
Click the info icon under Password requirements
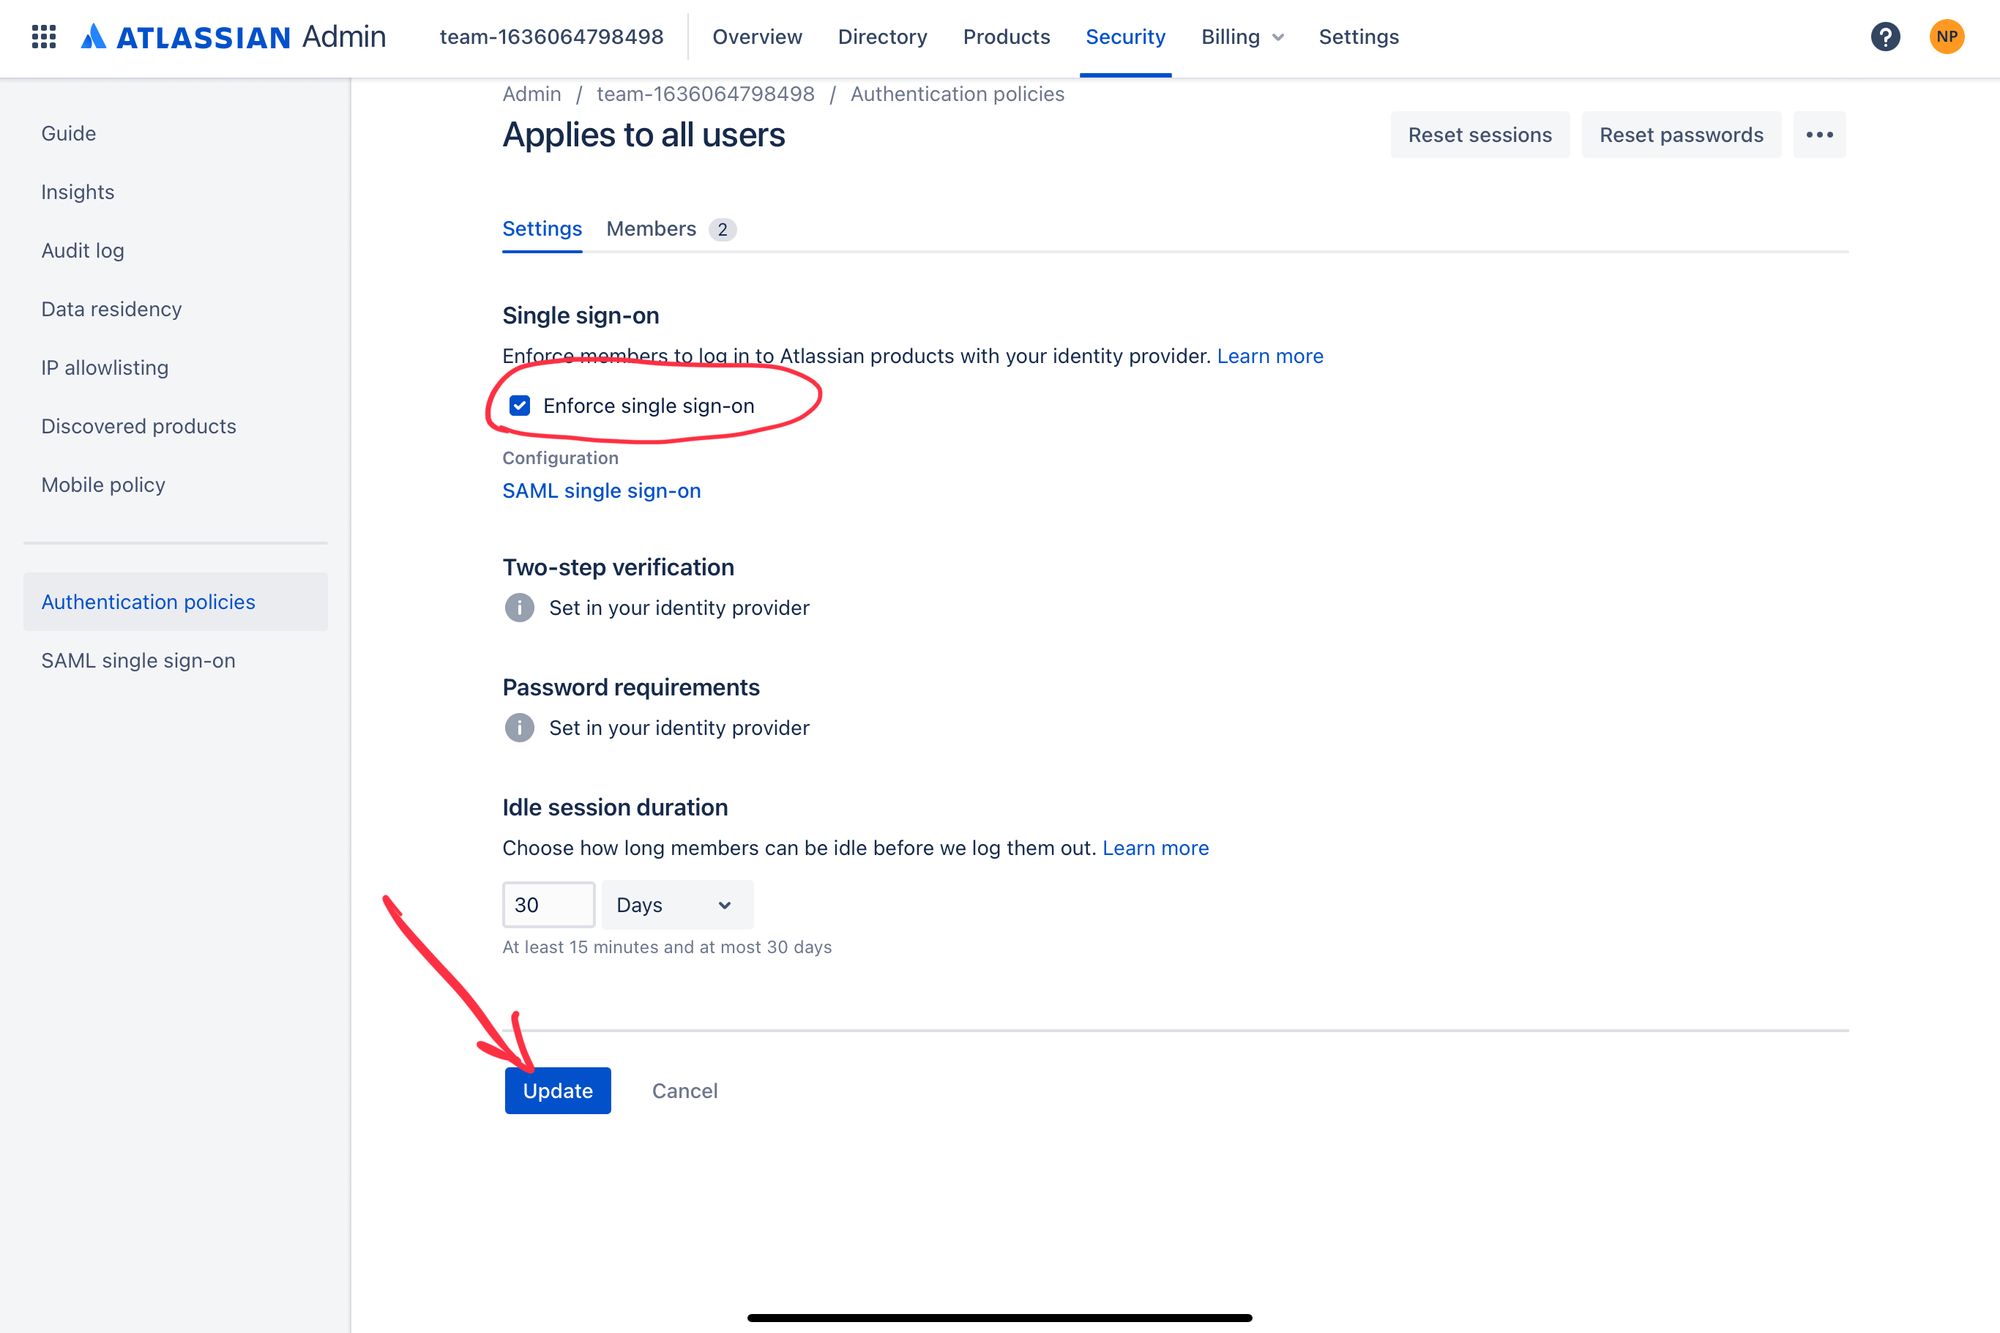coord(519,728)
